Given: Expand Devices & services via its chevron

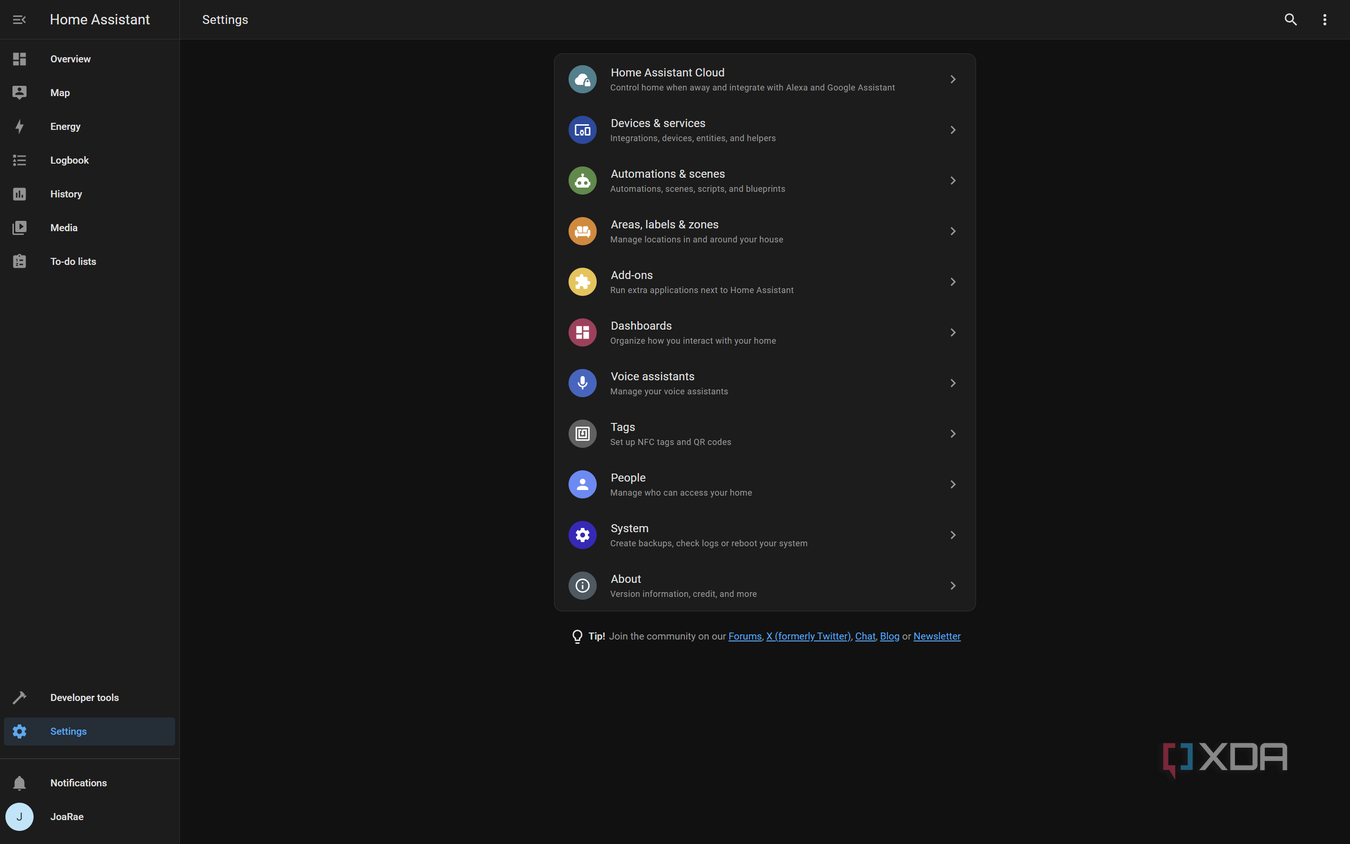Looking at the screenshot, I should [x=953, y=130].
